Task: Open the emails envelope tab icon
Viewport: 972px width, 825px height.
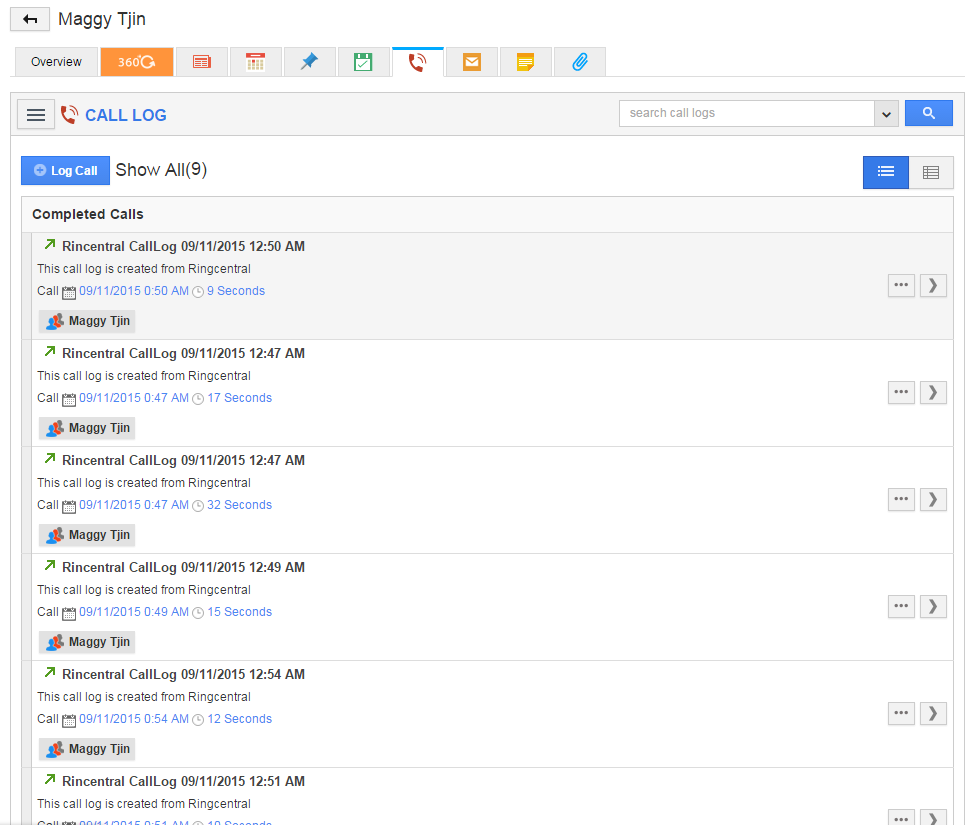Action: pyautogui.click(x=471, y=62)
